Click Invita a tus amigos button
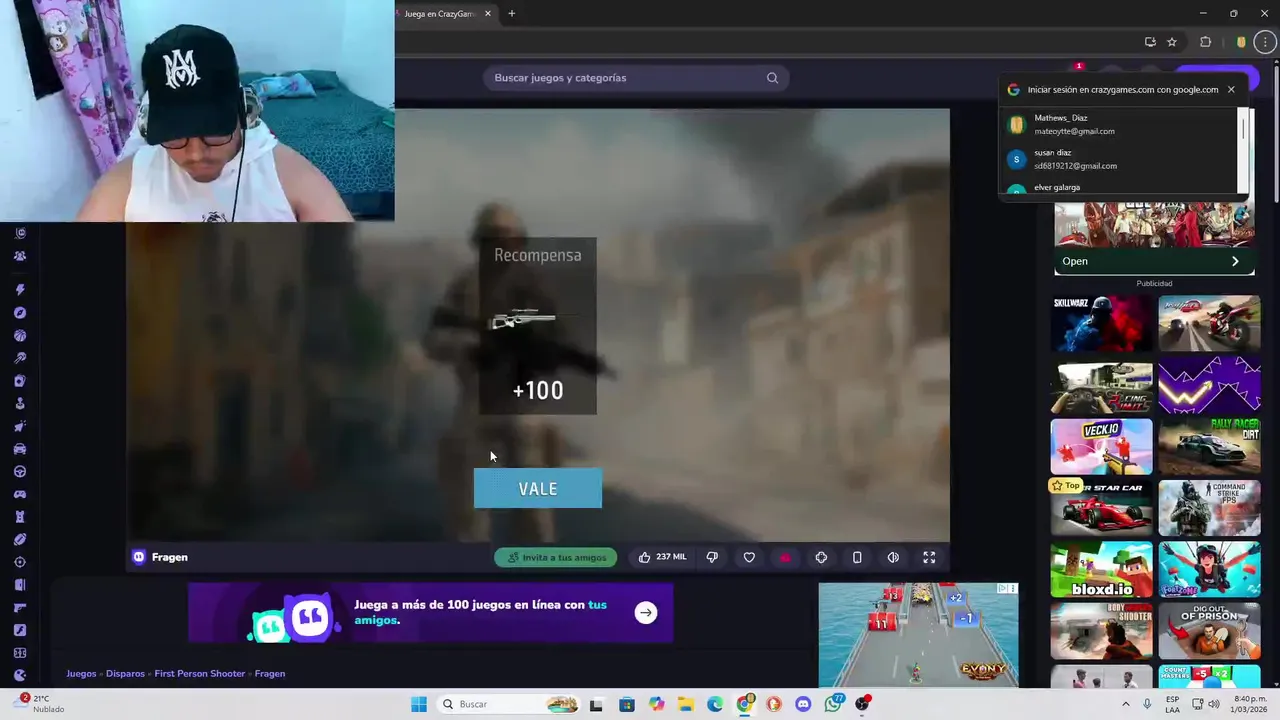1280x720 pixels. pos(556,557)
